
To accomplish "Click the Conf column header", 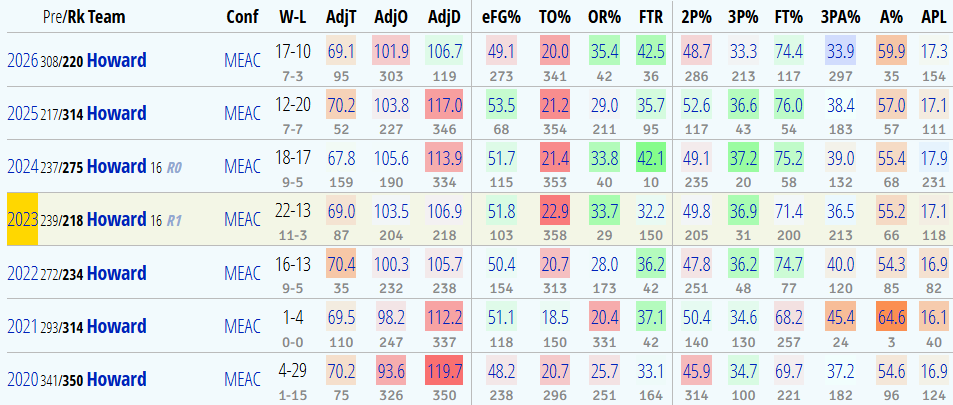I will (x=242, y=18).
